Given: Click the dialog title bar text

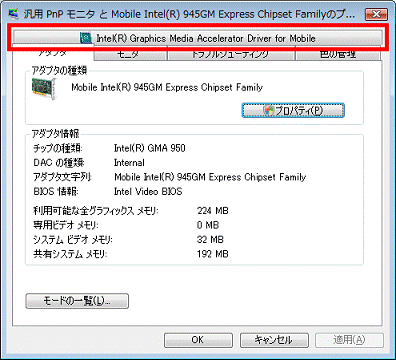Looking at the screenshot, I should [189, 14].
